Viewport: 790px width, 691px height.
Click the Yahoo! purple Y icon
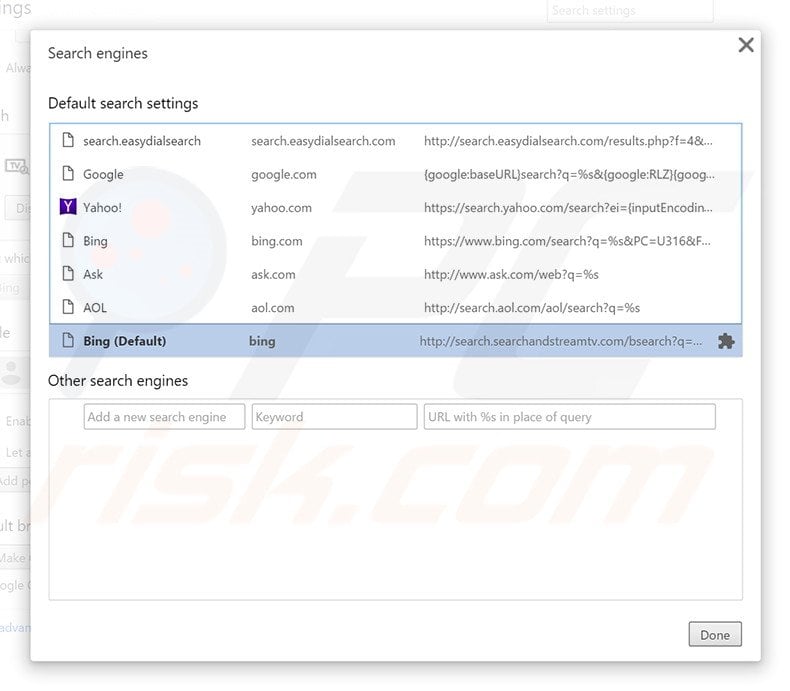coord(68,206)
